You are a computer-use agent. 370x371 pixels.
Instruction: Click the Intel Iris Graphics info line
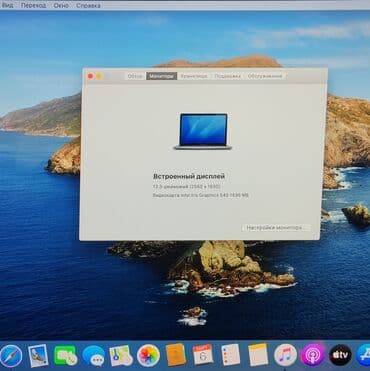pyautogui.click(x=201, y=195)
